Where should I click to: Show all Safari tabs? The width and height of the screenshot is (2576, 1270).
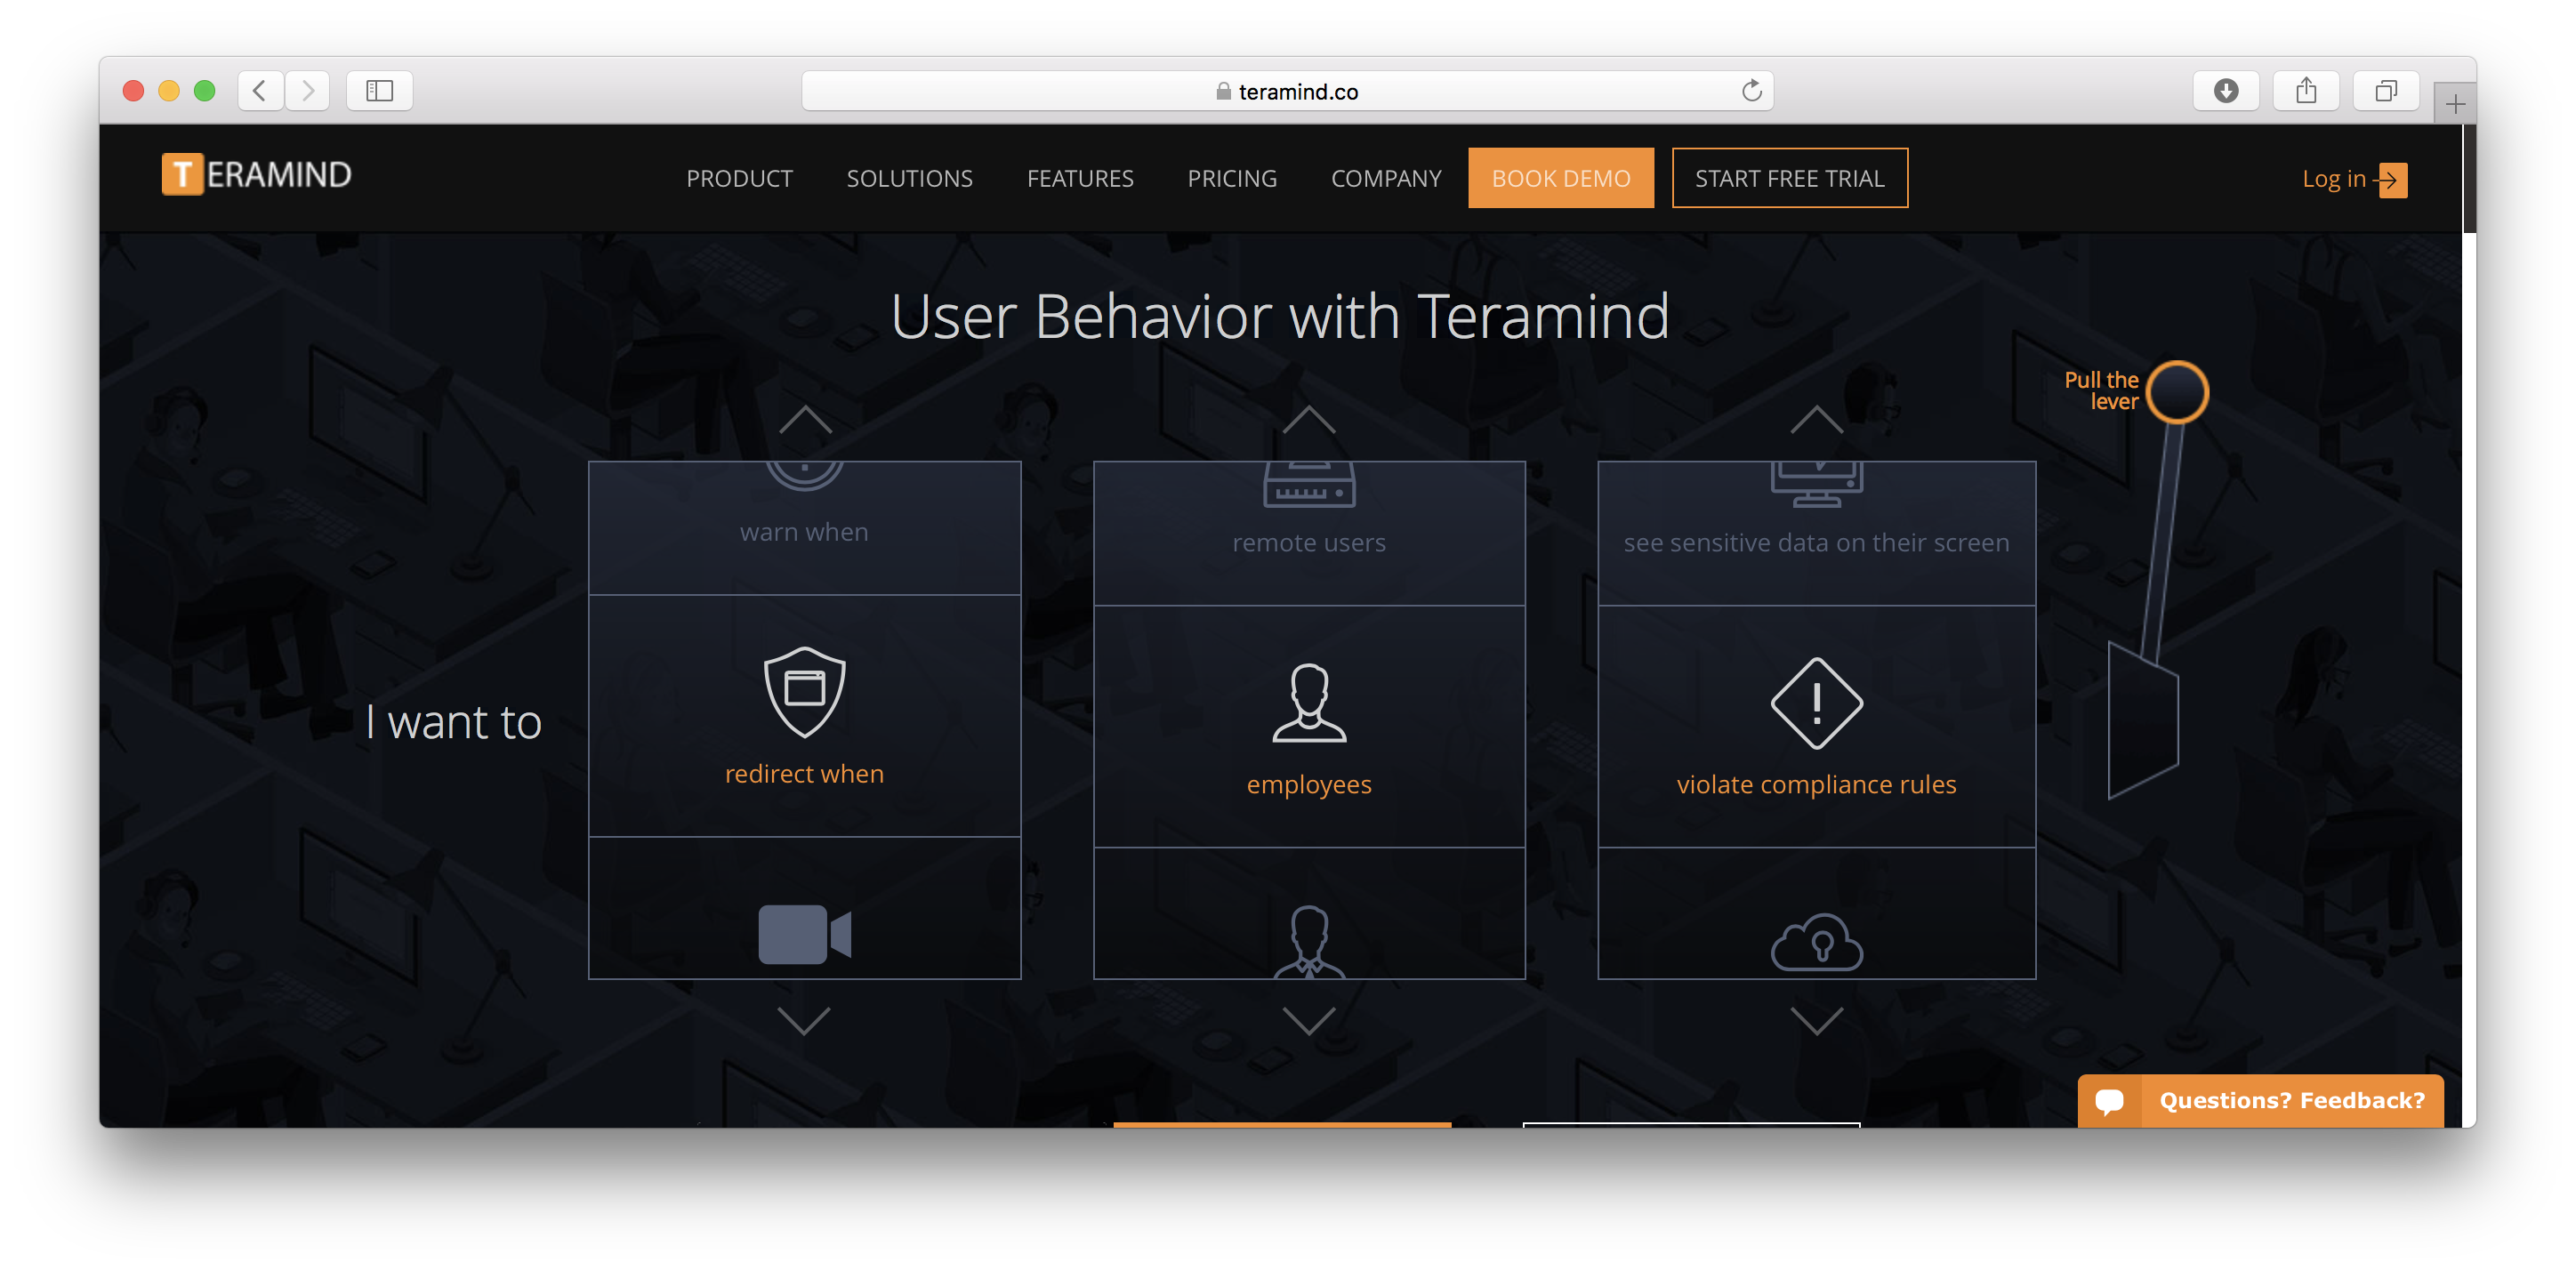click(2385, 91)
